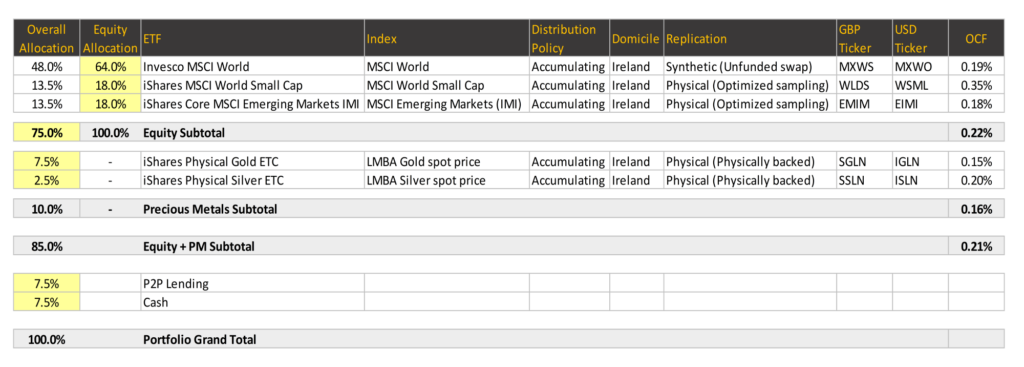The image size is (1024, 367).
Task: Click the Domicile column header
Action: pos(636,39)
